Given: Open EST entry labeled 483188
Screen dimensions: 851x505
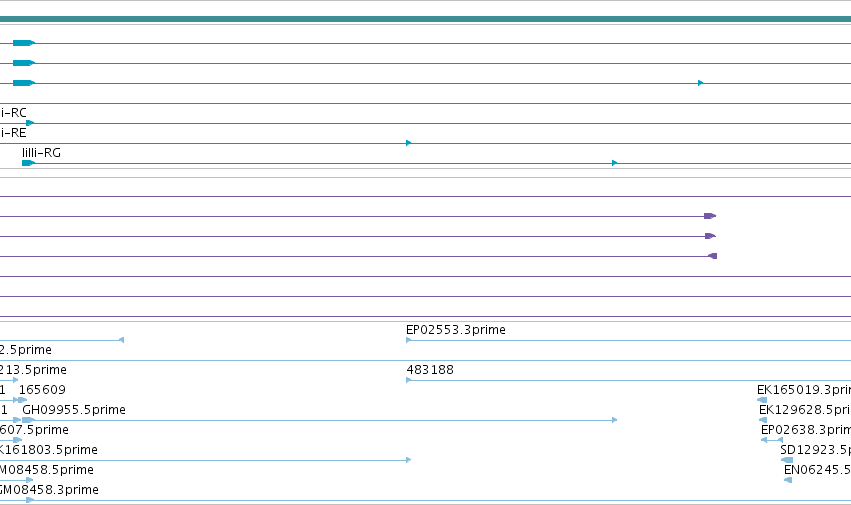Looking at the screenshot, I should pyautogui.click(x=430, y=370).
